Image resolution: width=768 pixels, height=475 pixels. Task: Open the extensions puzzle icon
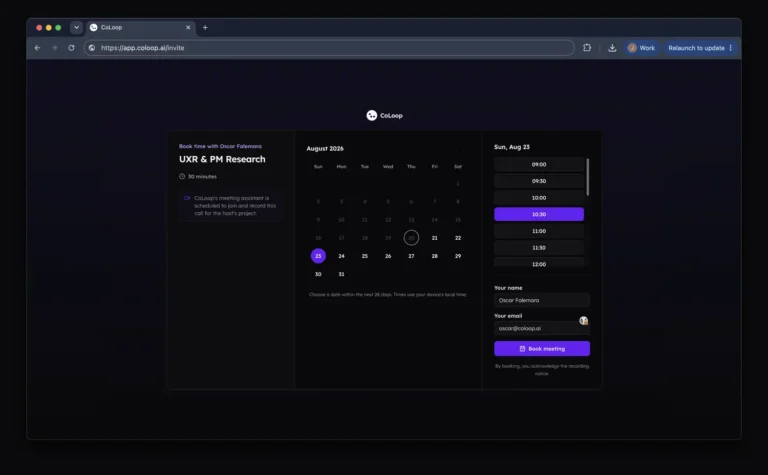tap(587, 48)
